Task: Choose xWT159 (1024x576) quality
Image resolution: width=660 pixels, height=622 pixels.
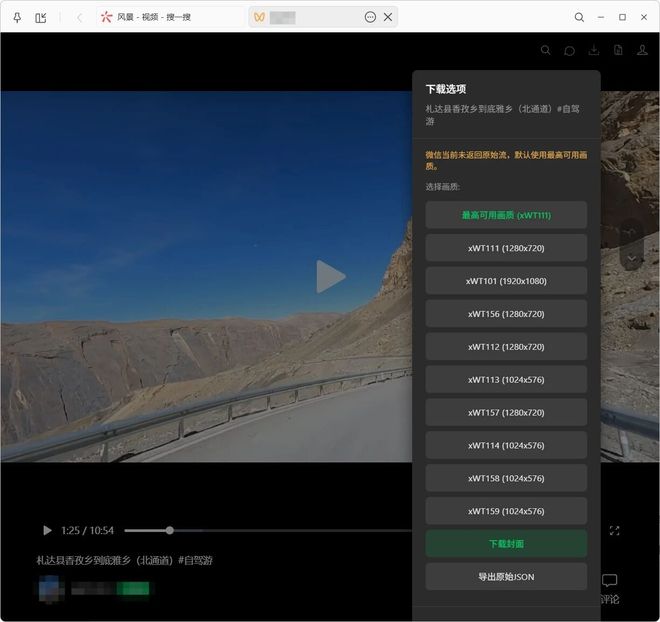Action: coord(506,511)
